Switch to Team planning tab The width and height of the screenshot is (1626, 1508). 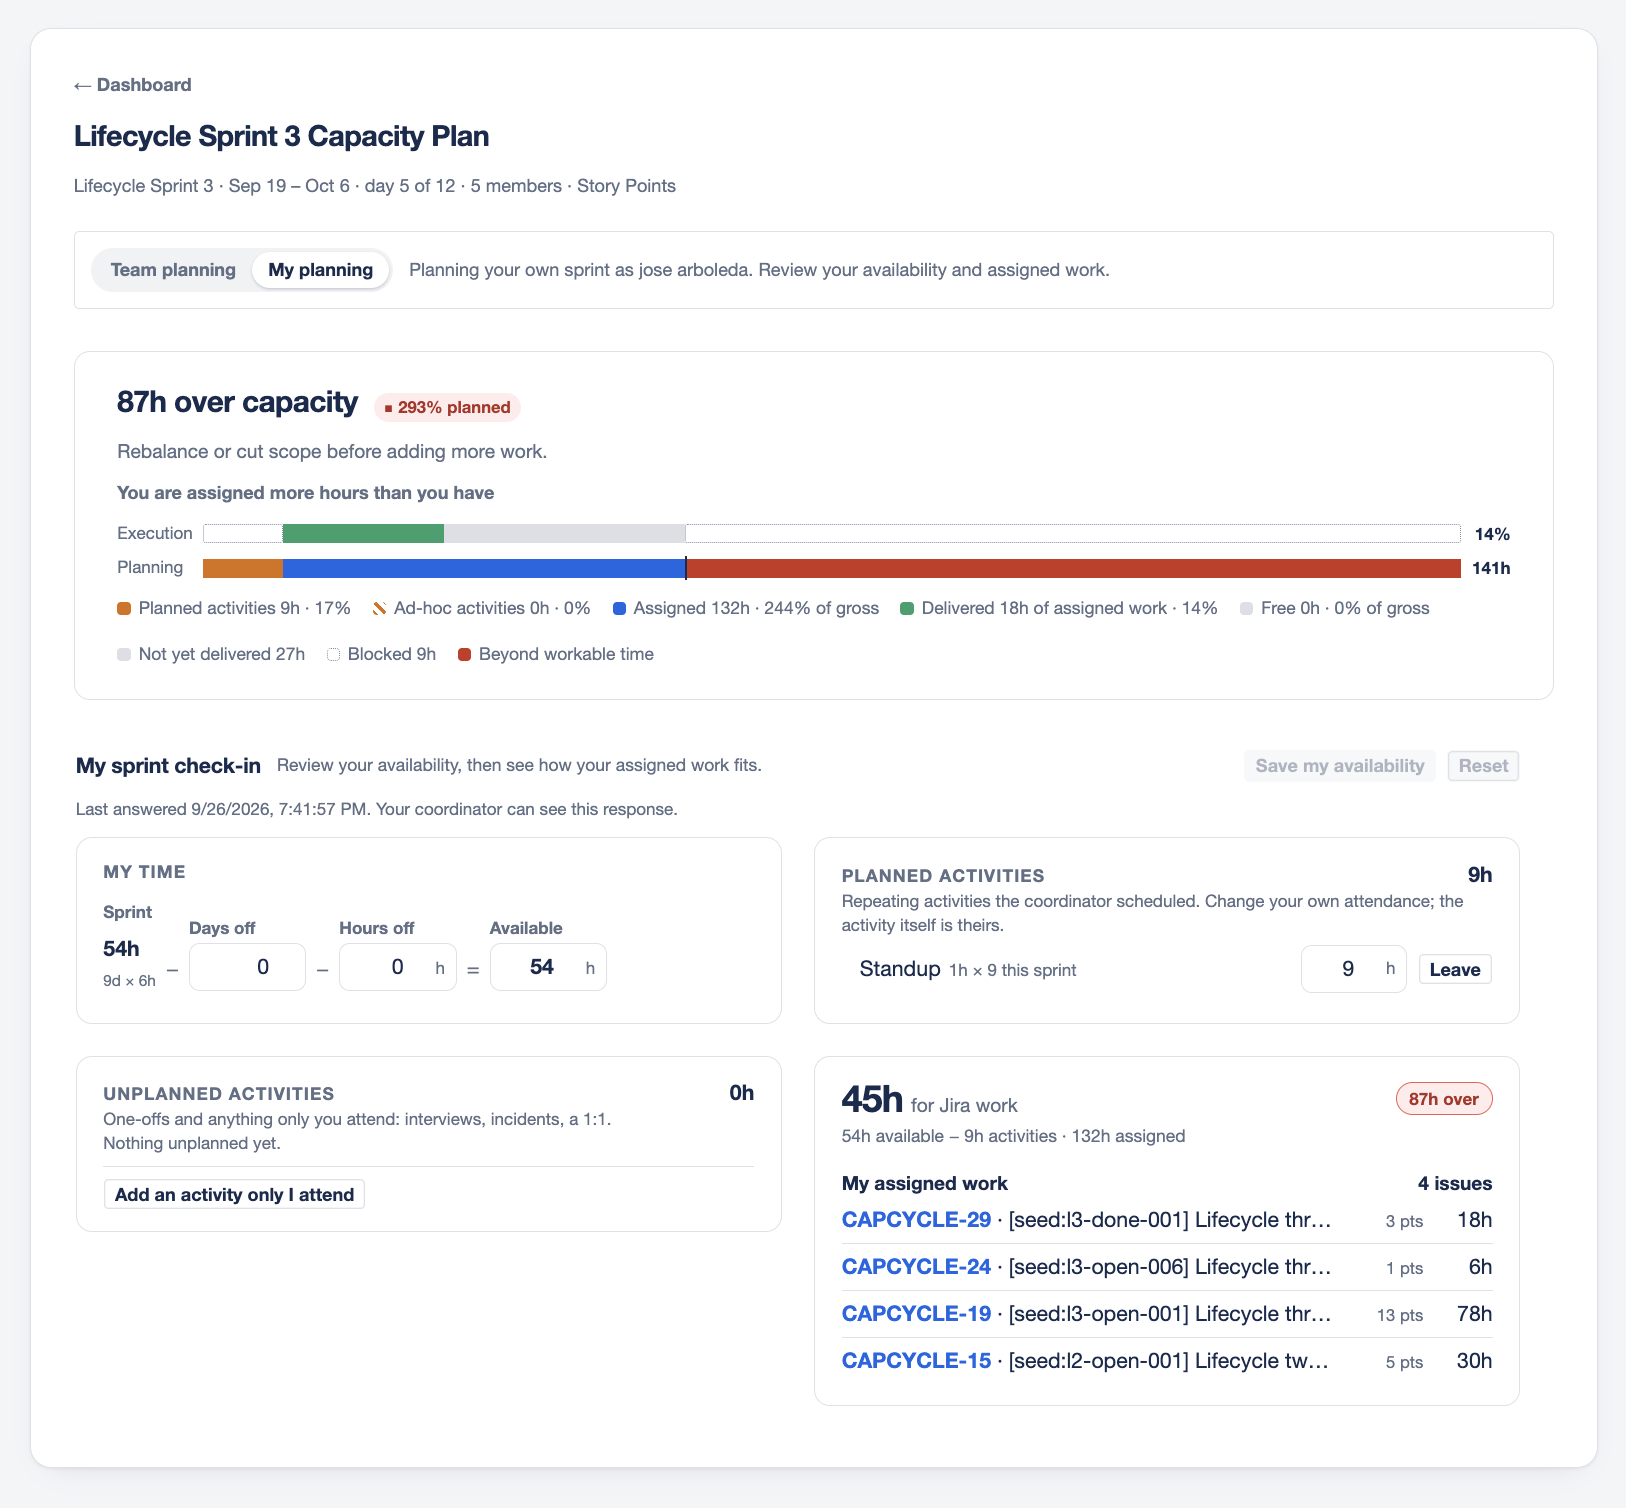pyautogui.click(x=173, y=270)
